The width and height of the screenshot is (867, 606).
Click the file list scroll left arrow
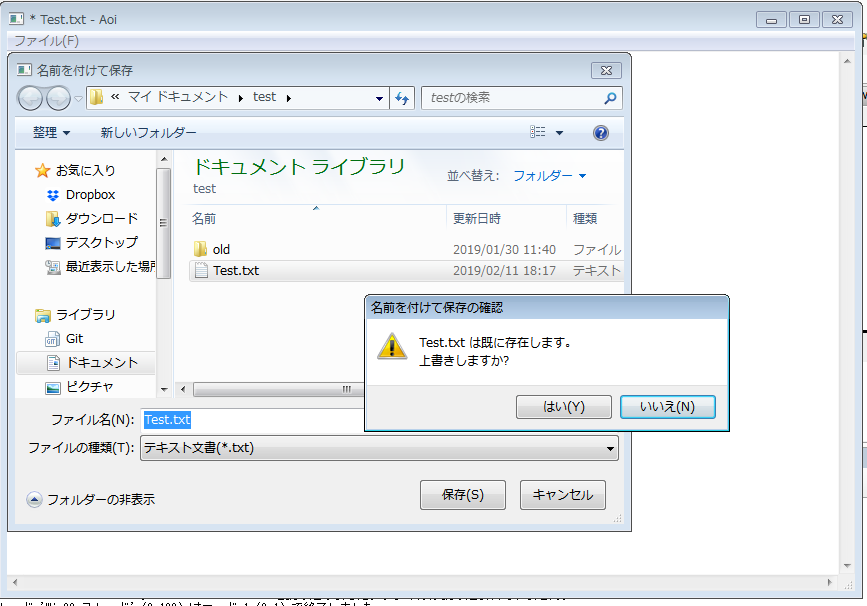(x=183, y=389)
